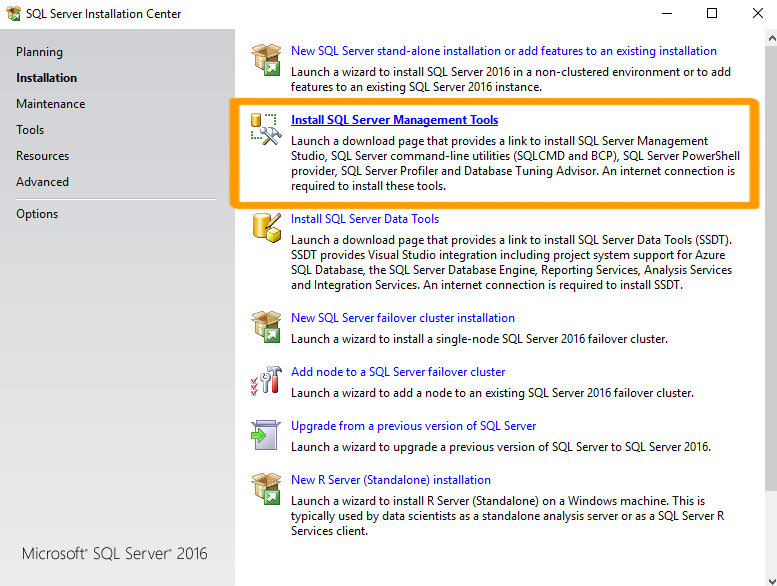Open the Tools section

[30, 130]
